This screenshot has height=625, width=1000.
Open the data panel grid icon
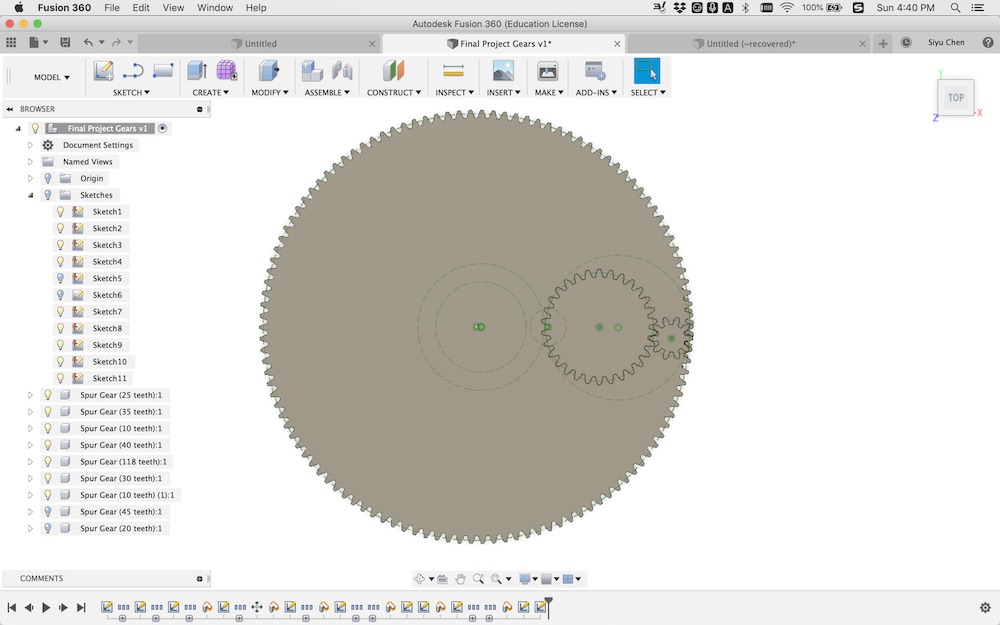[x=11, y=43]
